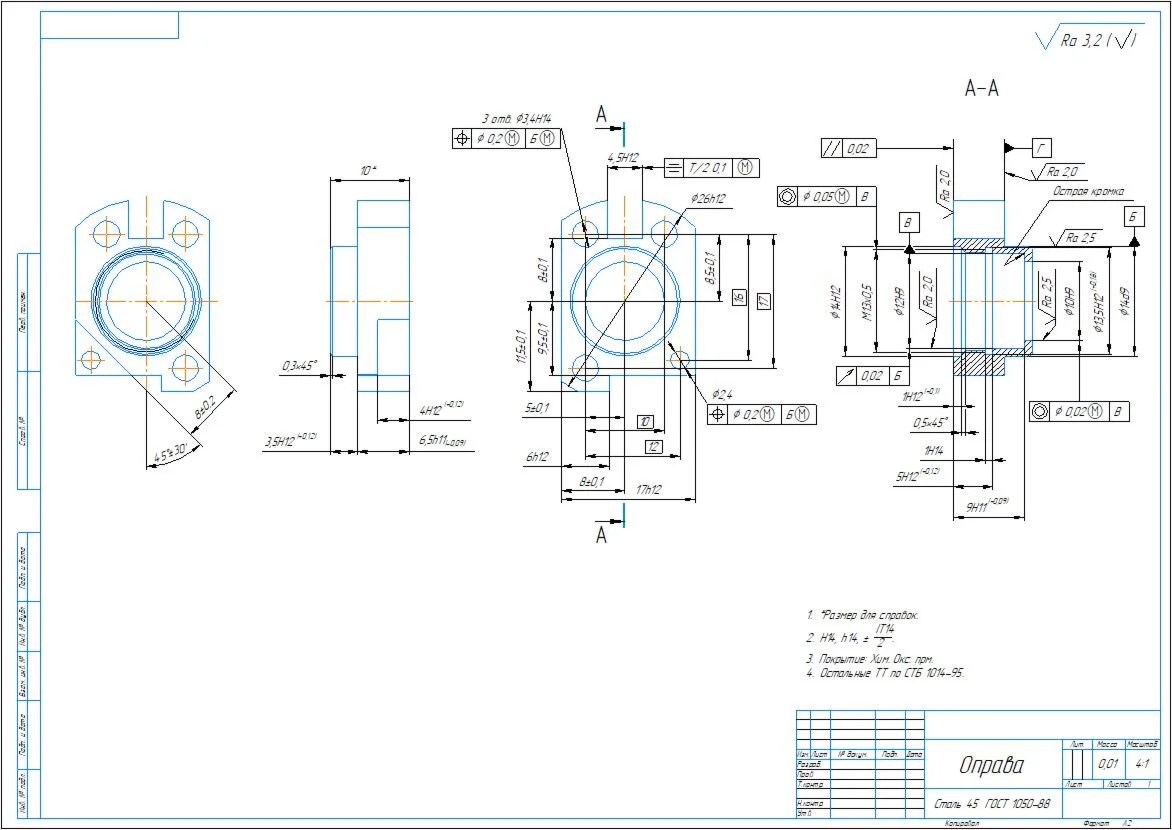1172x830 pixels.
Task: Select the boxed dimension 12
Action: [653, 446]
